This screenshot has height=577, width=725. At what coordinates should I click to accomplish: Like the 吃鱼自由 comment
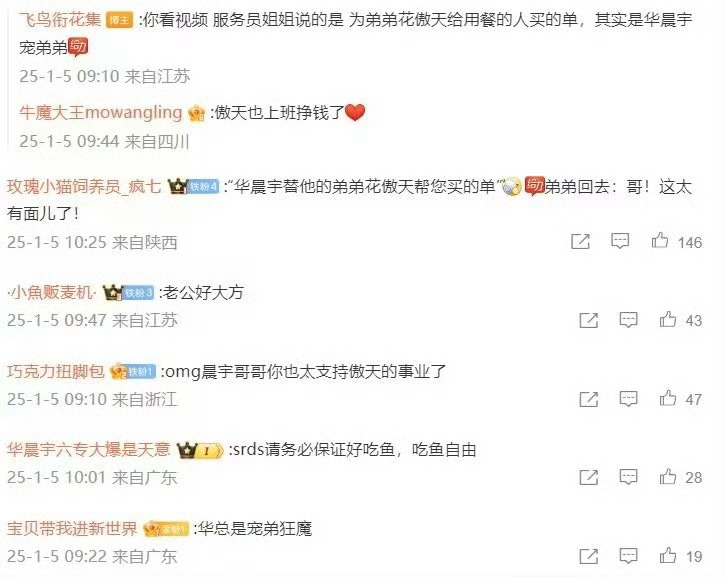(x=668, y=477)
